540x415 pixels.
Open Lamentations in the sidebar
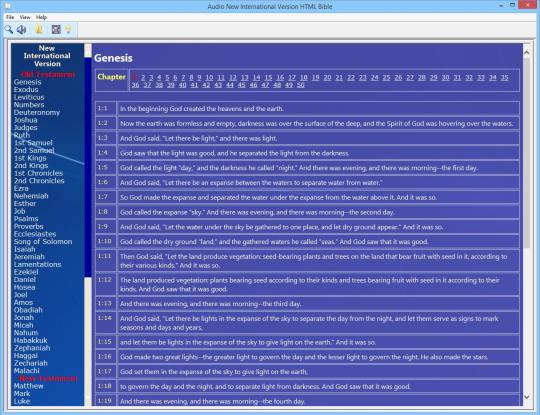[x=38, y=264]
